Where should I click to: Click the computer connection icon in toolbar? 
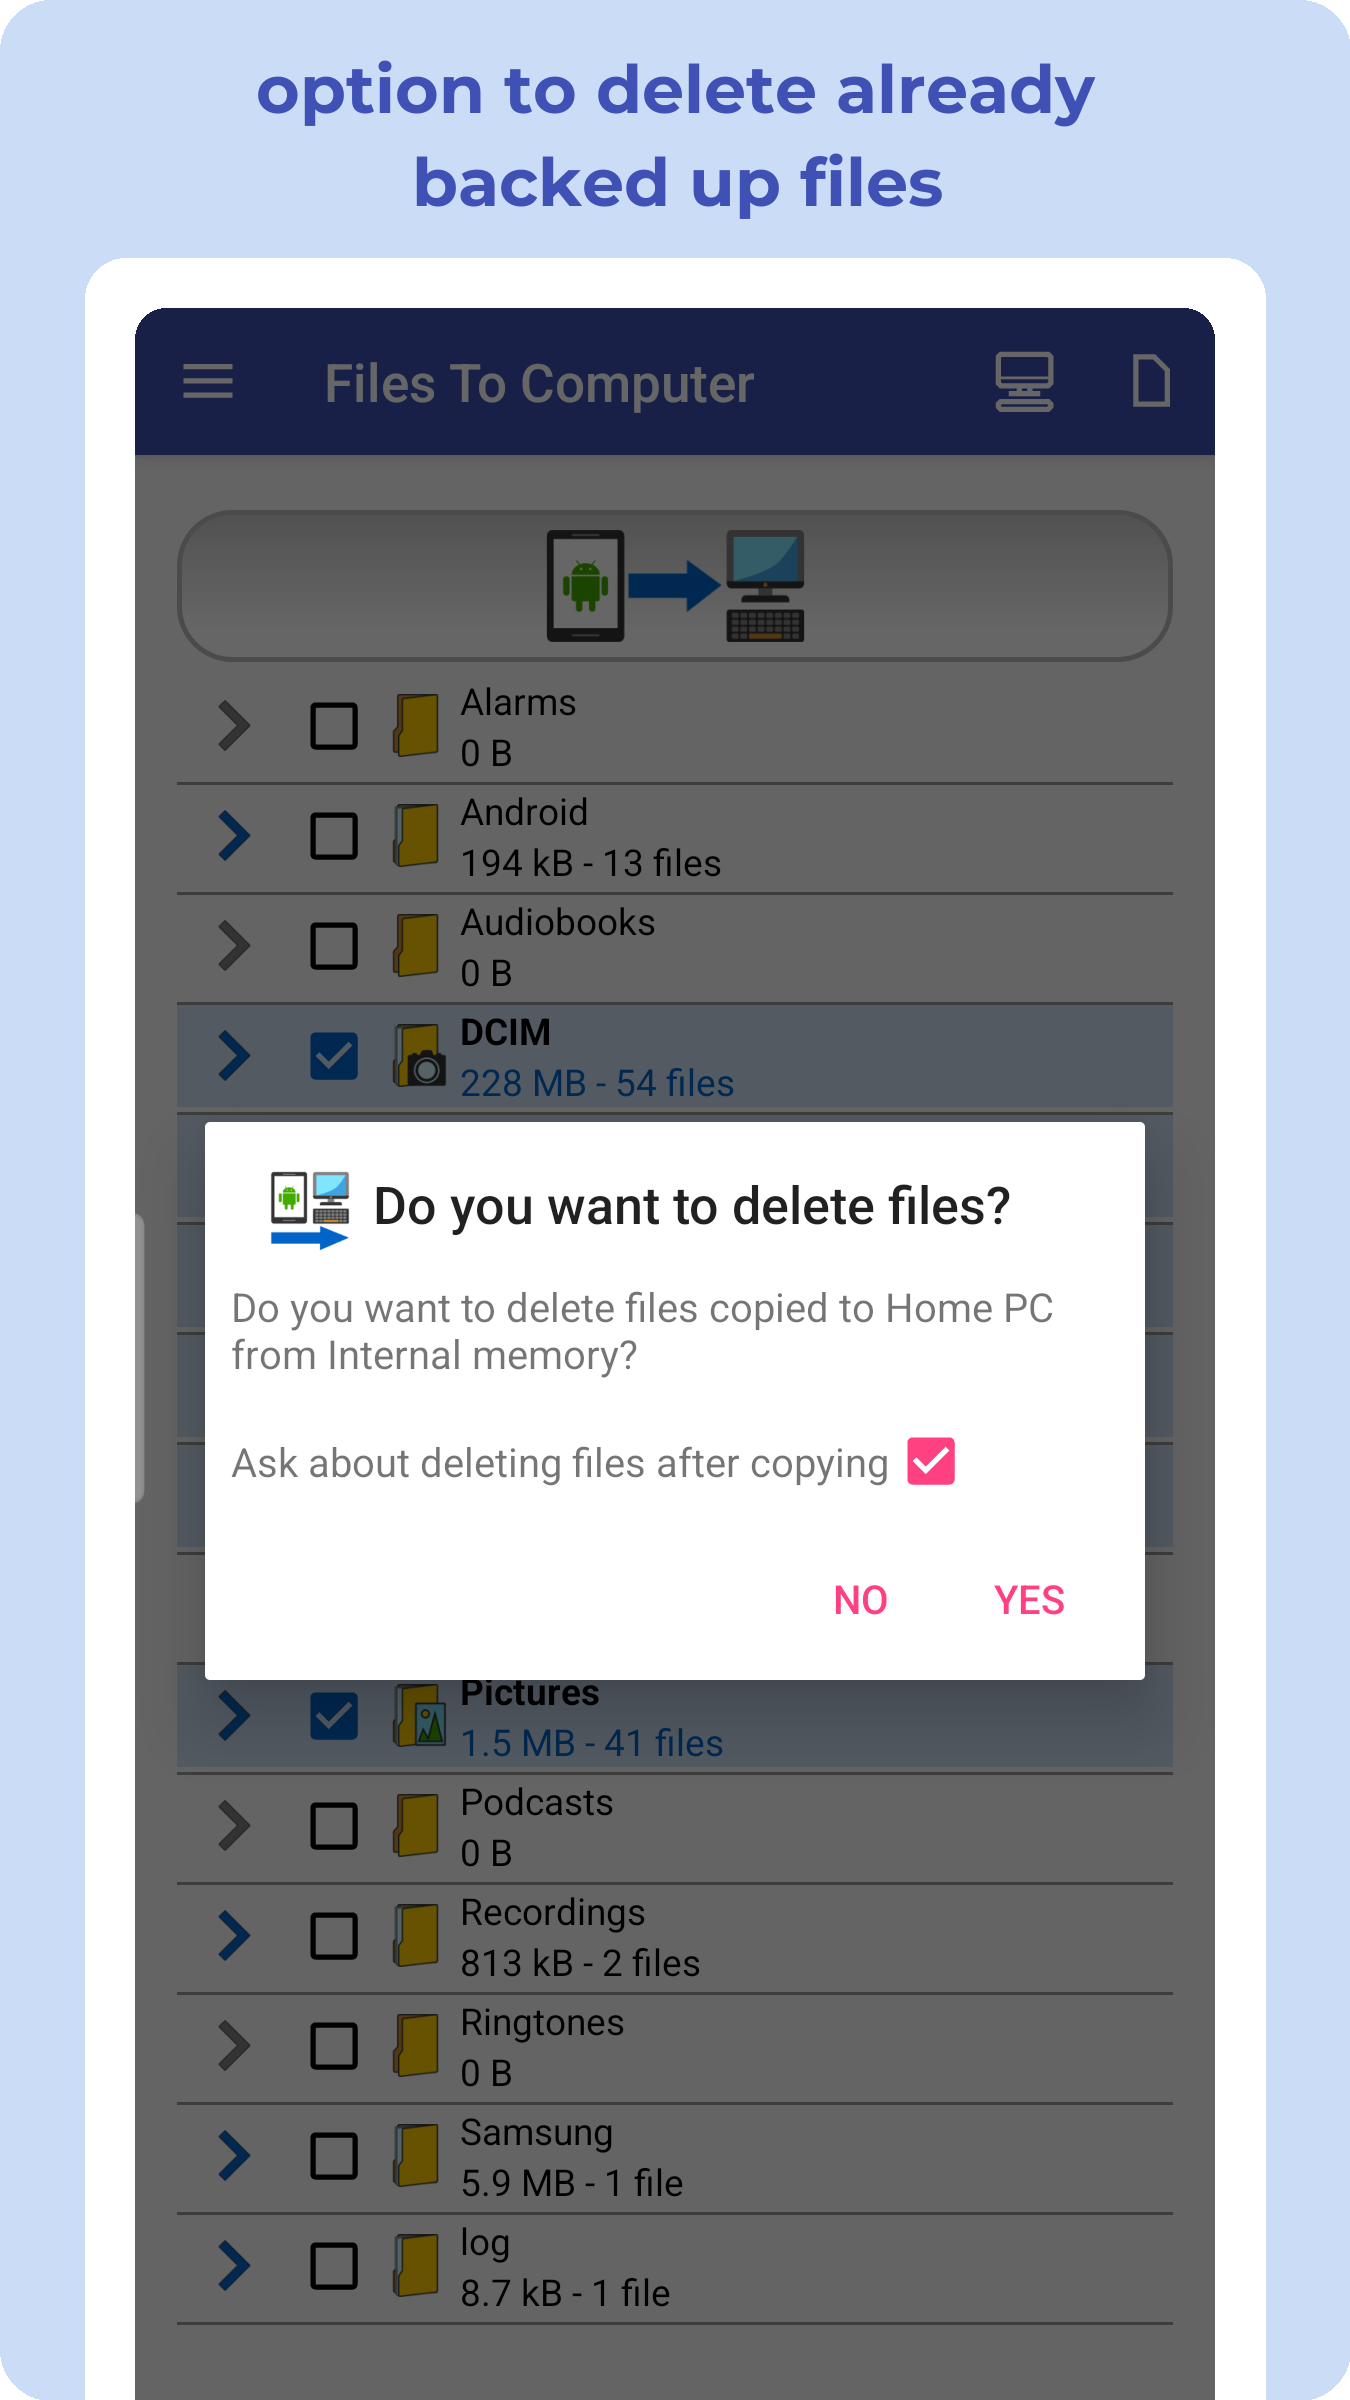click(1024, 383)
